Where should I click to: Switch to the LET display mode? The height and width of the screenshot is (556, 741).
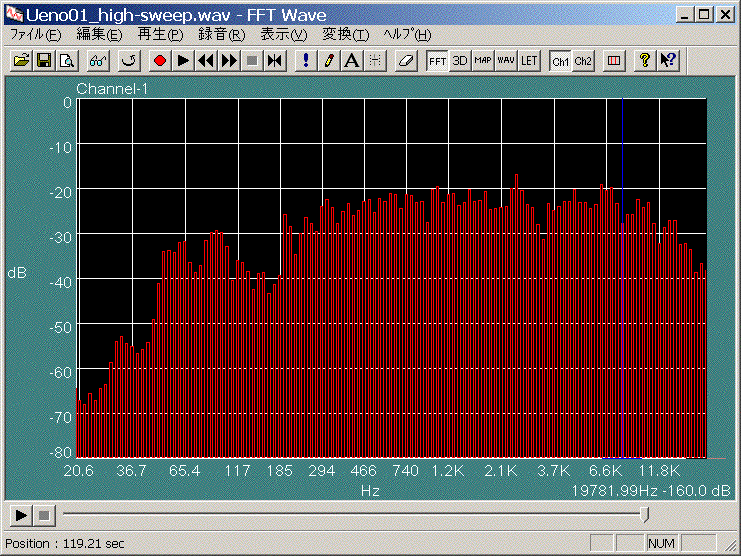529,61
